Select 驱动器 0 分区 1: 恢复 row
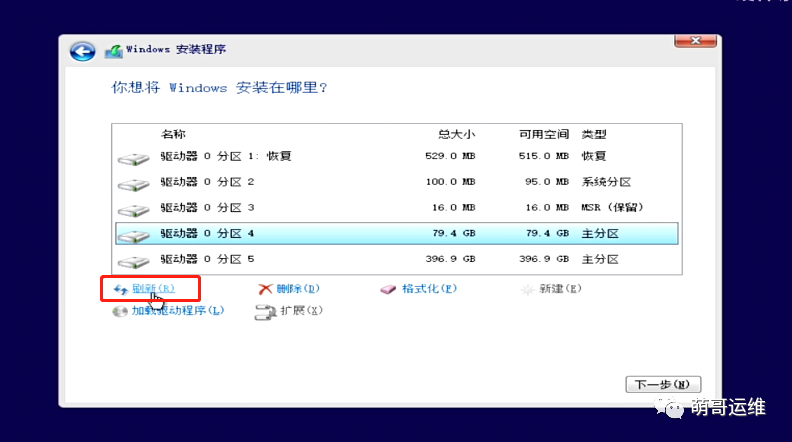792x442 pixels. click(397, 156)
